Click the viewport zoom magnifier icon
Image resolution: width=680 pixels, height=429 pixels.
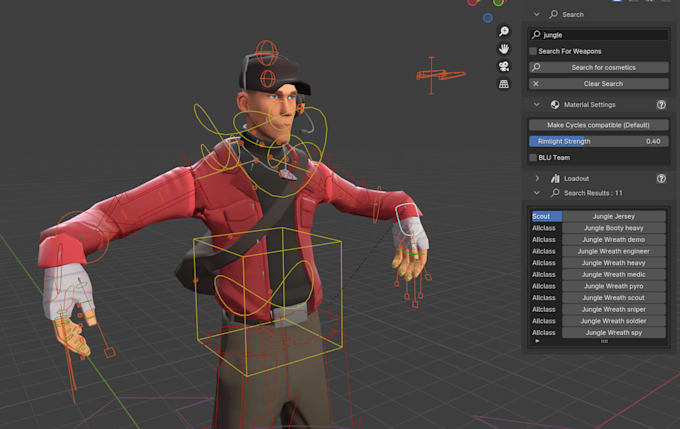(504, 31)
